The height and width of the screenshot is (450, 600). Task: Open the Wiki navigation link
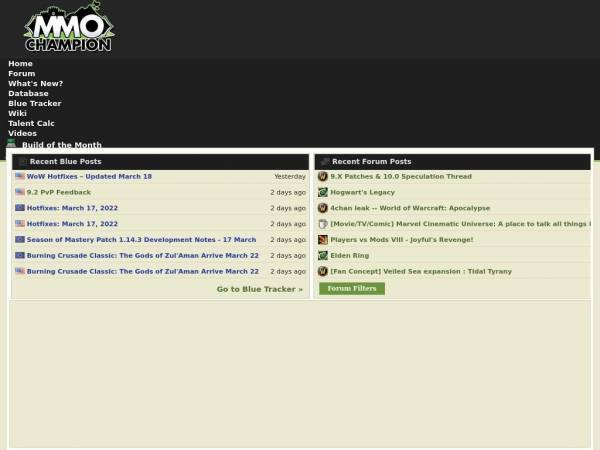[x=17, y=113]
